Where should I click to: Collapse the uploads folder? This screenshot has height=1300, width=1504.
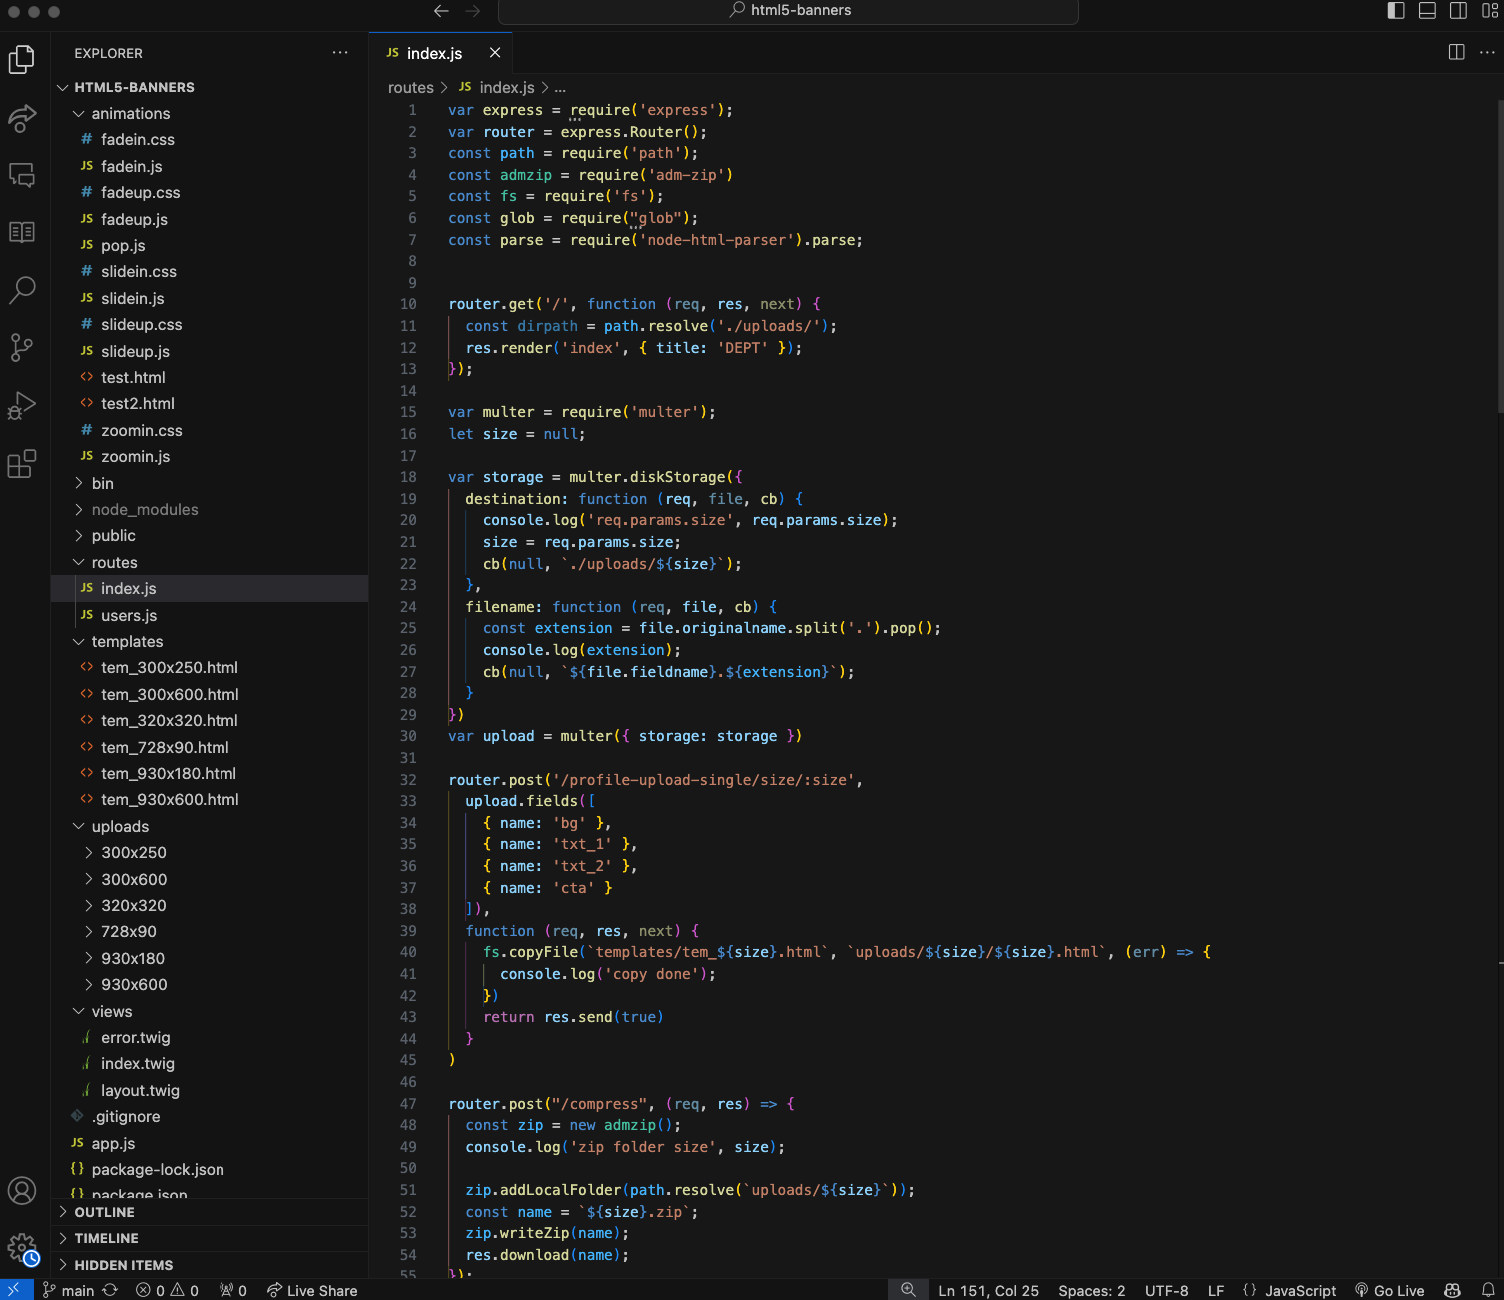click(210, 826)
